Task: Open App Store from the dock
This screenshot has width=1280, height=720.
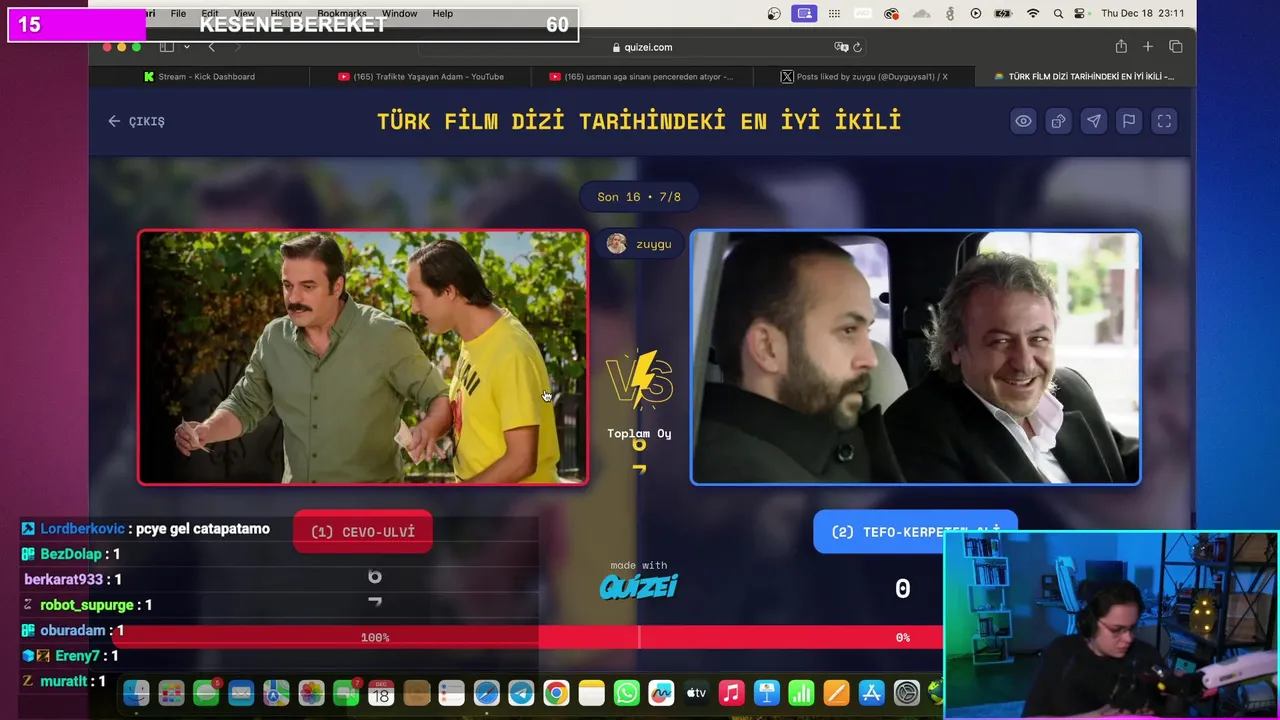Action: pos(871,693)
